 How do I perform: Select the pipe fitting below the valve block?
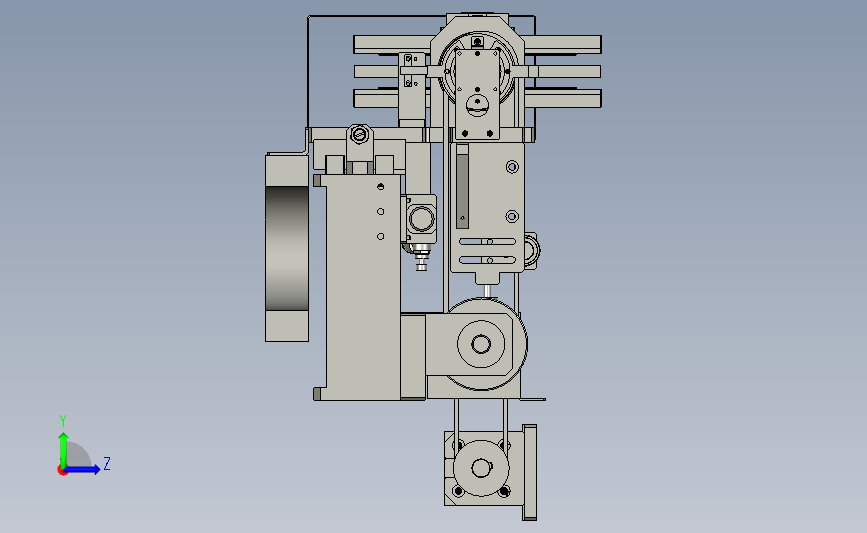tap(421, 258)
